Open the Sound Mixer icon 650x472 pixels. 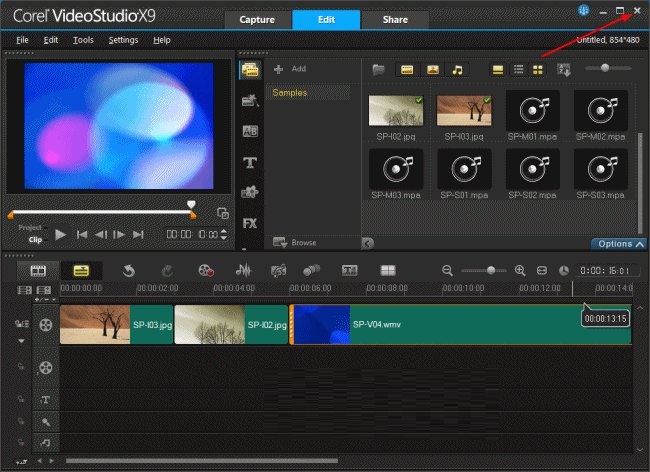tap(243, 271)
